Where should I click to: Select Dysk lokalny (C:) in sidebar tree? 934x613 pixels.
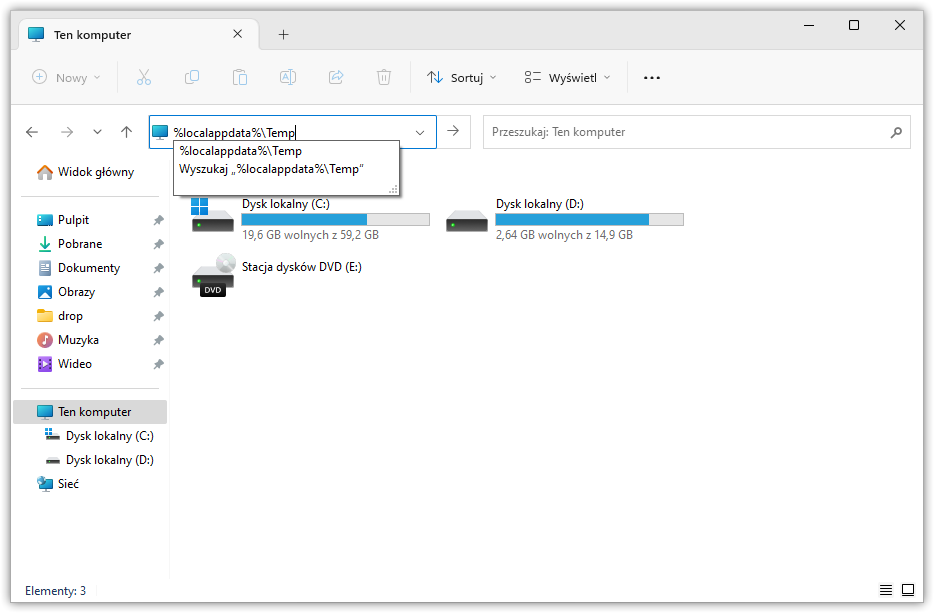click(x=99, y=436)
